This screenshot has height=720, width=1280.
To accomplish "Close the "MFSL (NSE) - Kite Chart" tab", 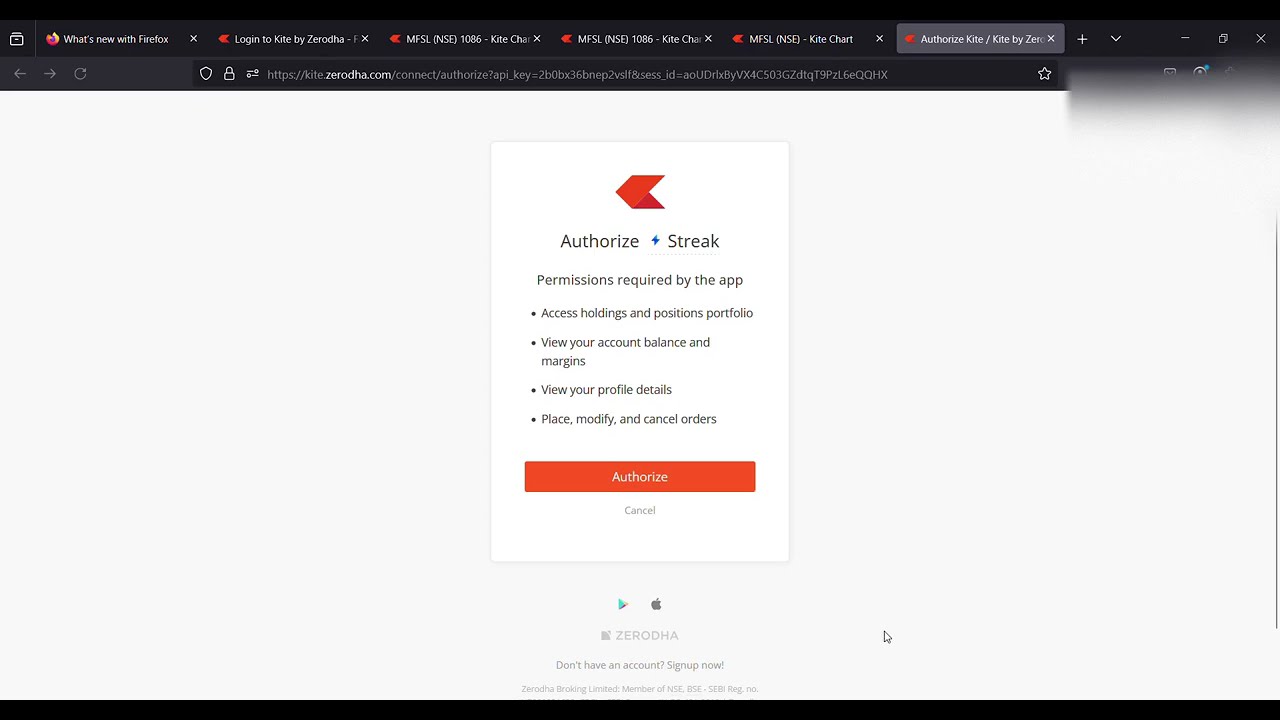I will (879, 39).
